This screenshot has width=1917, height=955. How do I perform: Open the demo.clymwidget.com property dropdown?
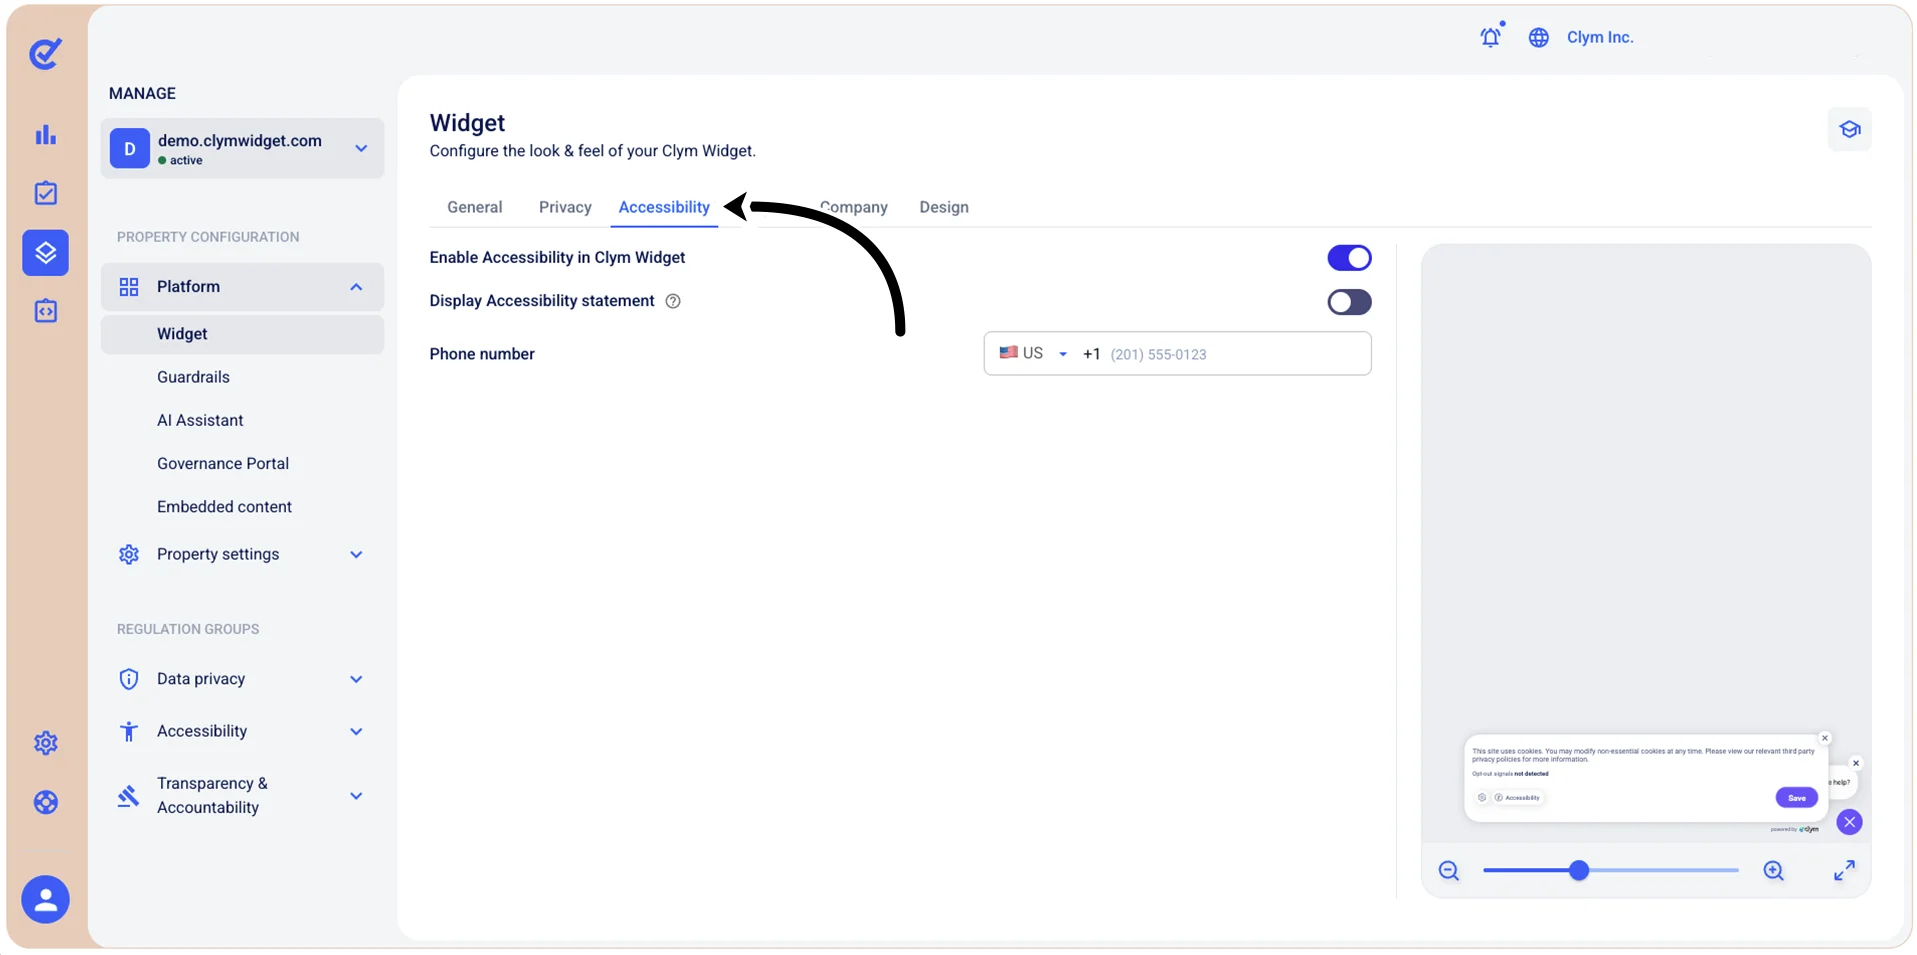point(243,148)
